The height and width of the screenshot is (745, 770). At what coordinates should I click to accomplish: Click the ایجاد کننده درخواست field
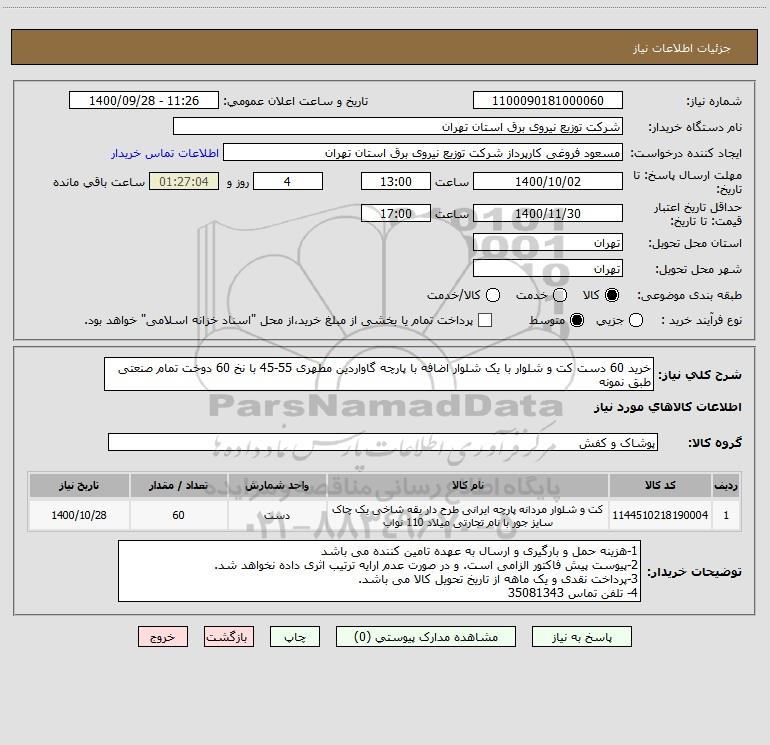coord(423,153)
